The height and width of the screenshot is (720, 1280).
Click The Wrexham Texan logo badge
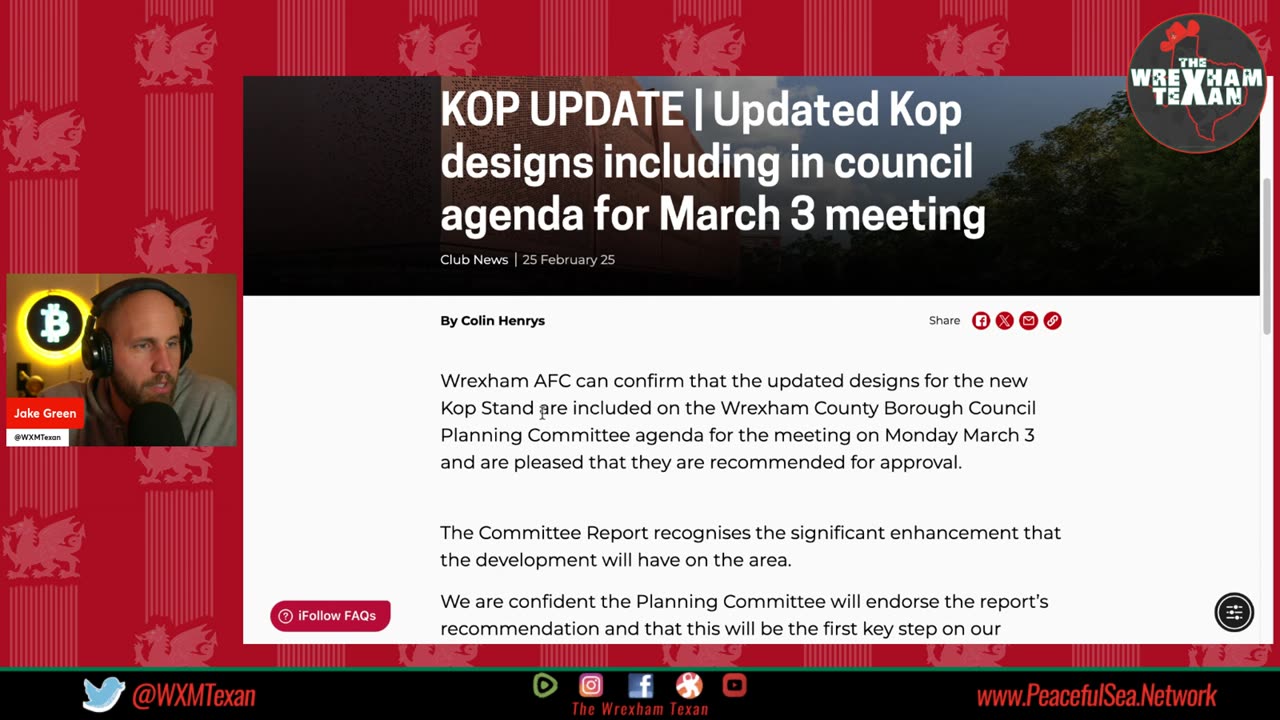pyautogui.click(x=1196, y=82)
